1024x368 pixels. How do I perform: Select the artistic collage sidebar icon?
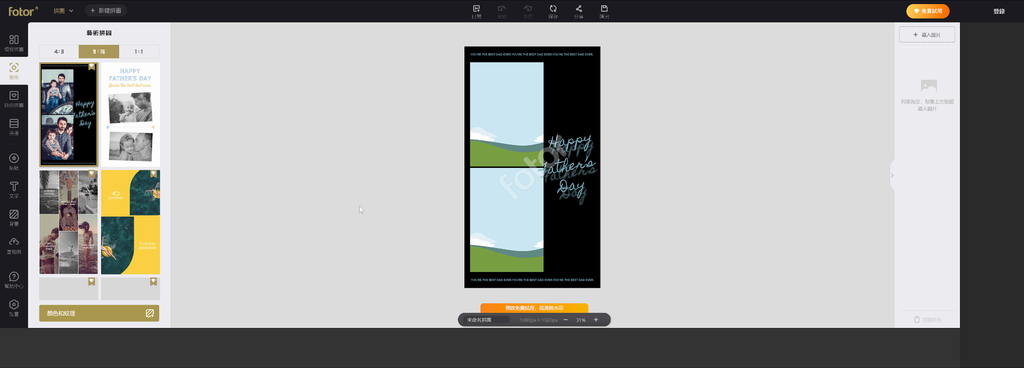tap(14, 70)
